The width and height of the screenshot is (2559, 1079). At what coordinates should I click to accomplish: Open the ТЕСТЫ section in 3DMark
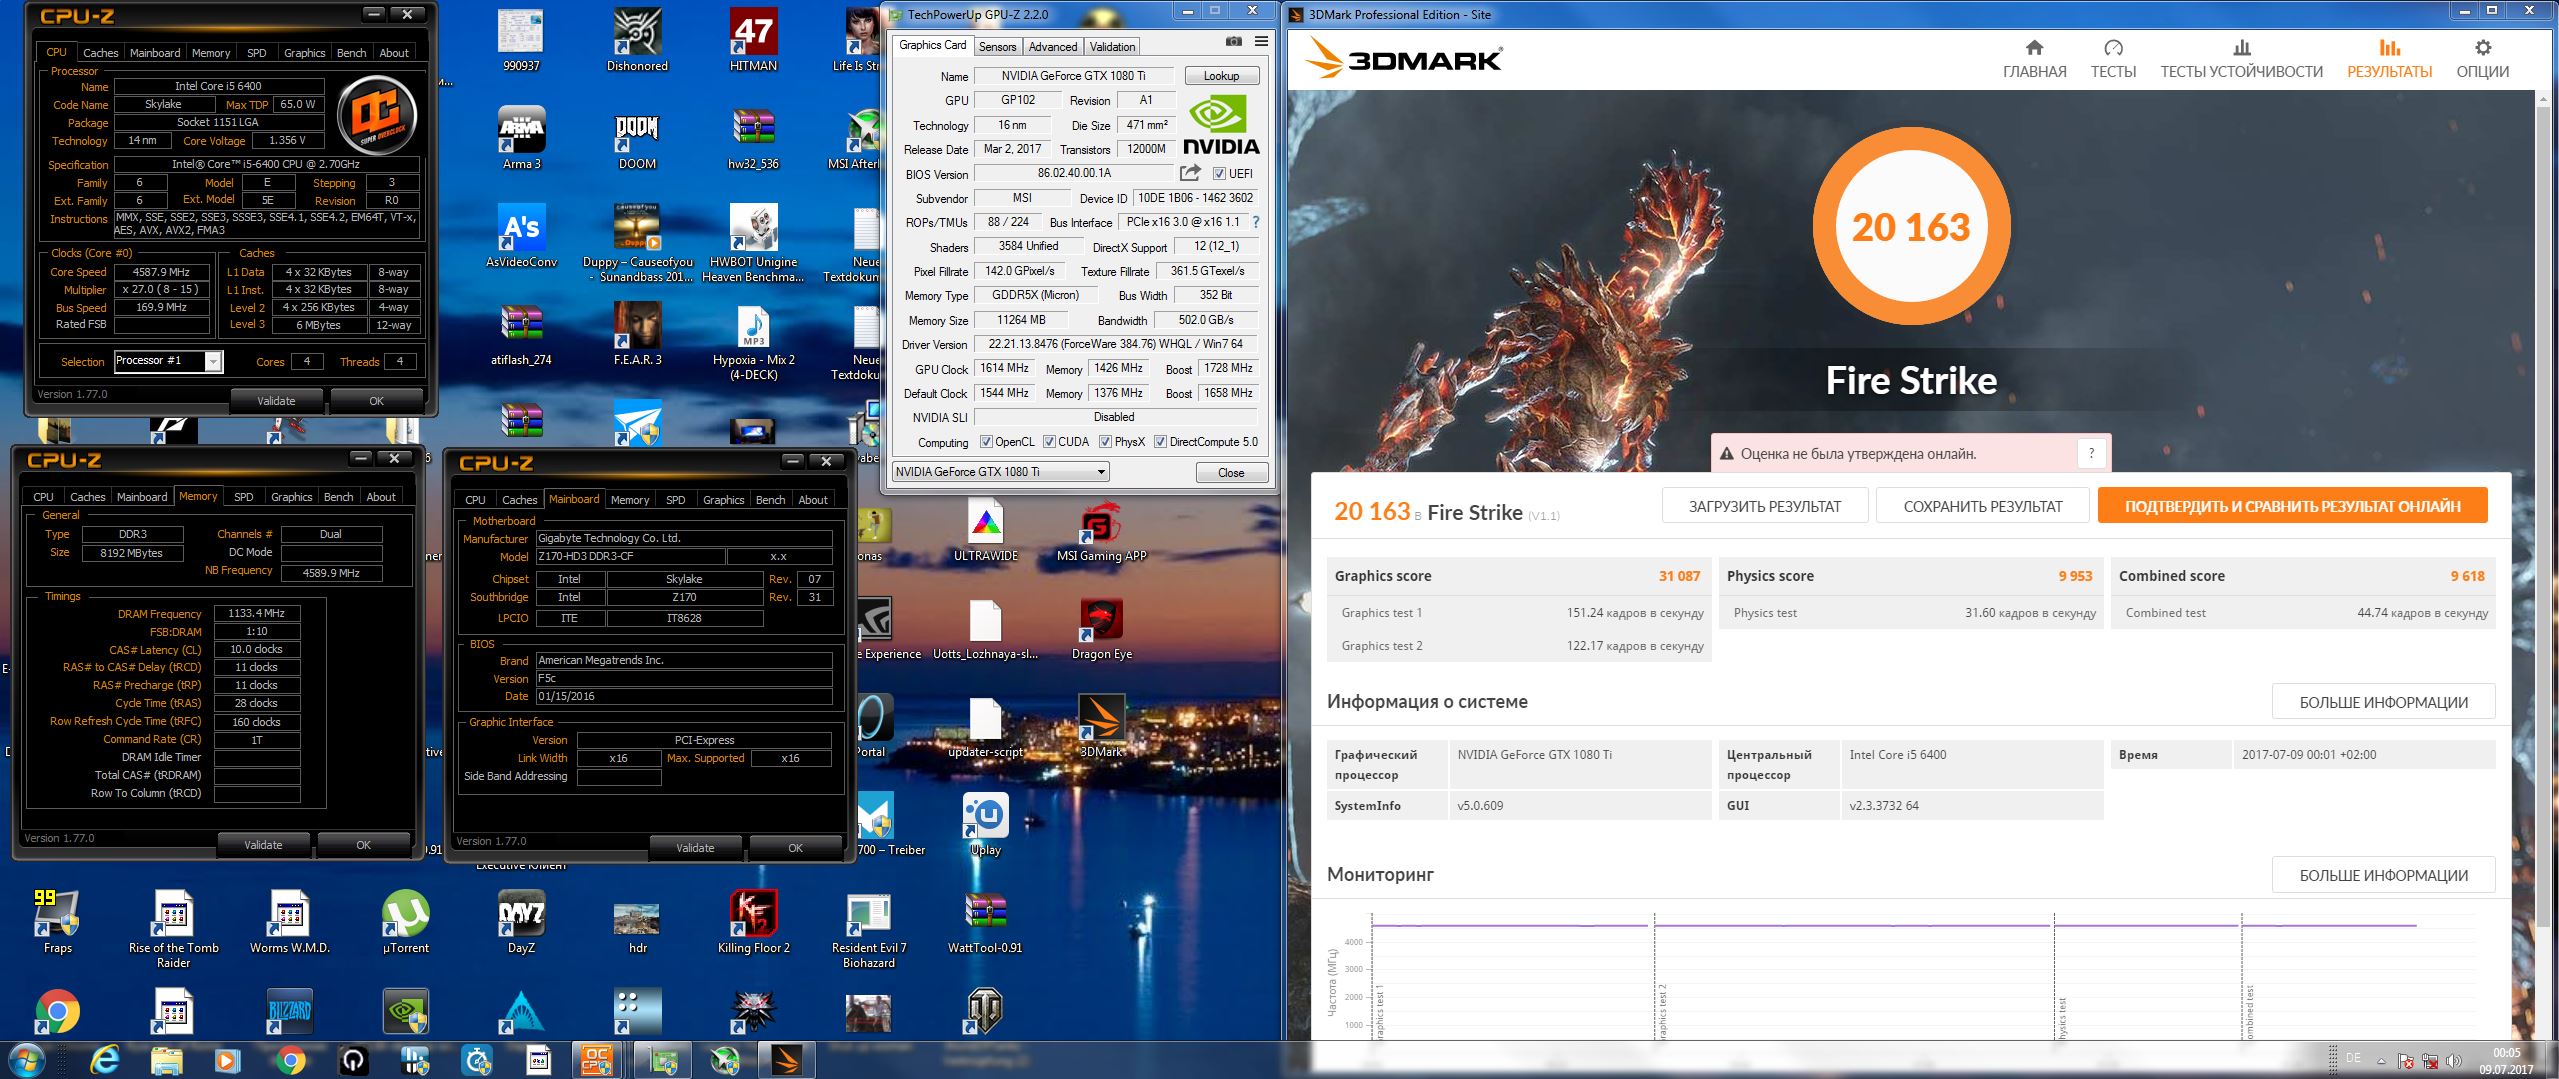tap(2113, 59)
